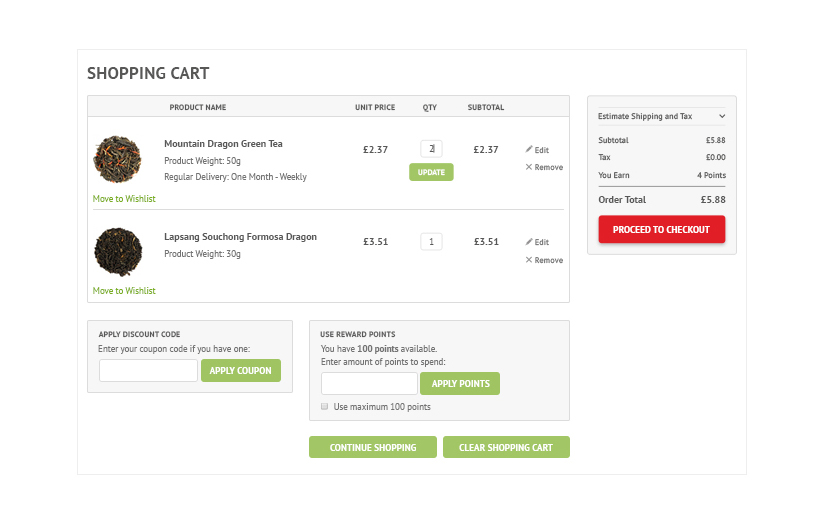Move Mountain Dragon Green Tea to wishlist
The width and height of the screenshot is (825, 525).
(124, 199)
